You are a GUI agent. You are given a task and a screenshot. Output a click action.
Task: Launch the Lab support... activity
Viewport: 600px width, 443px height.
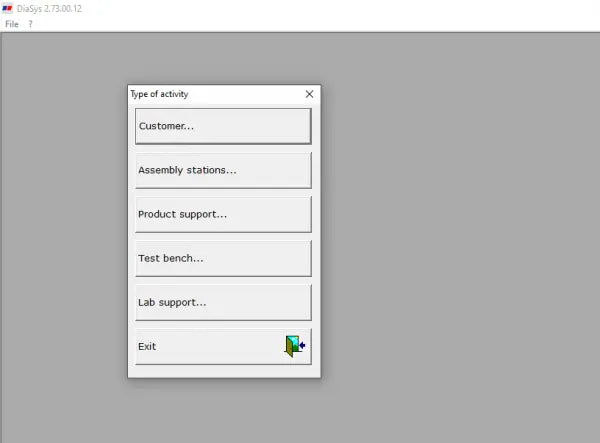[223, 302]
